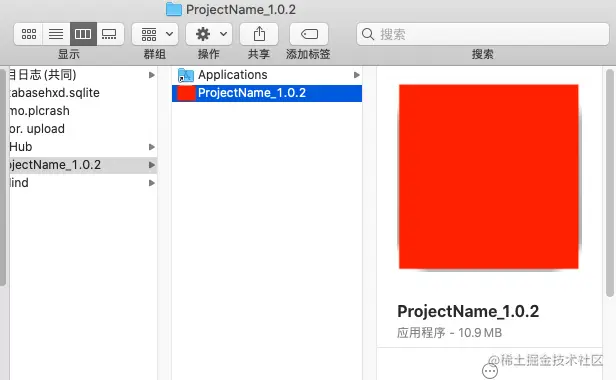Click the left column scrollbar
Screen dimensions: 616x380
[3, 177]
